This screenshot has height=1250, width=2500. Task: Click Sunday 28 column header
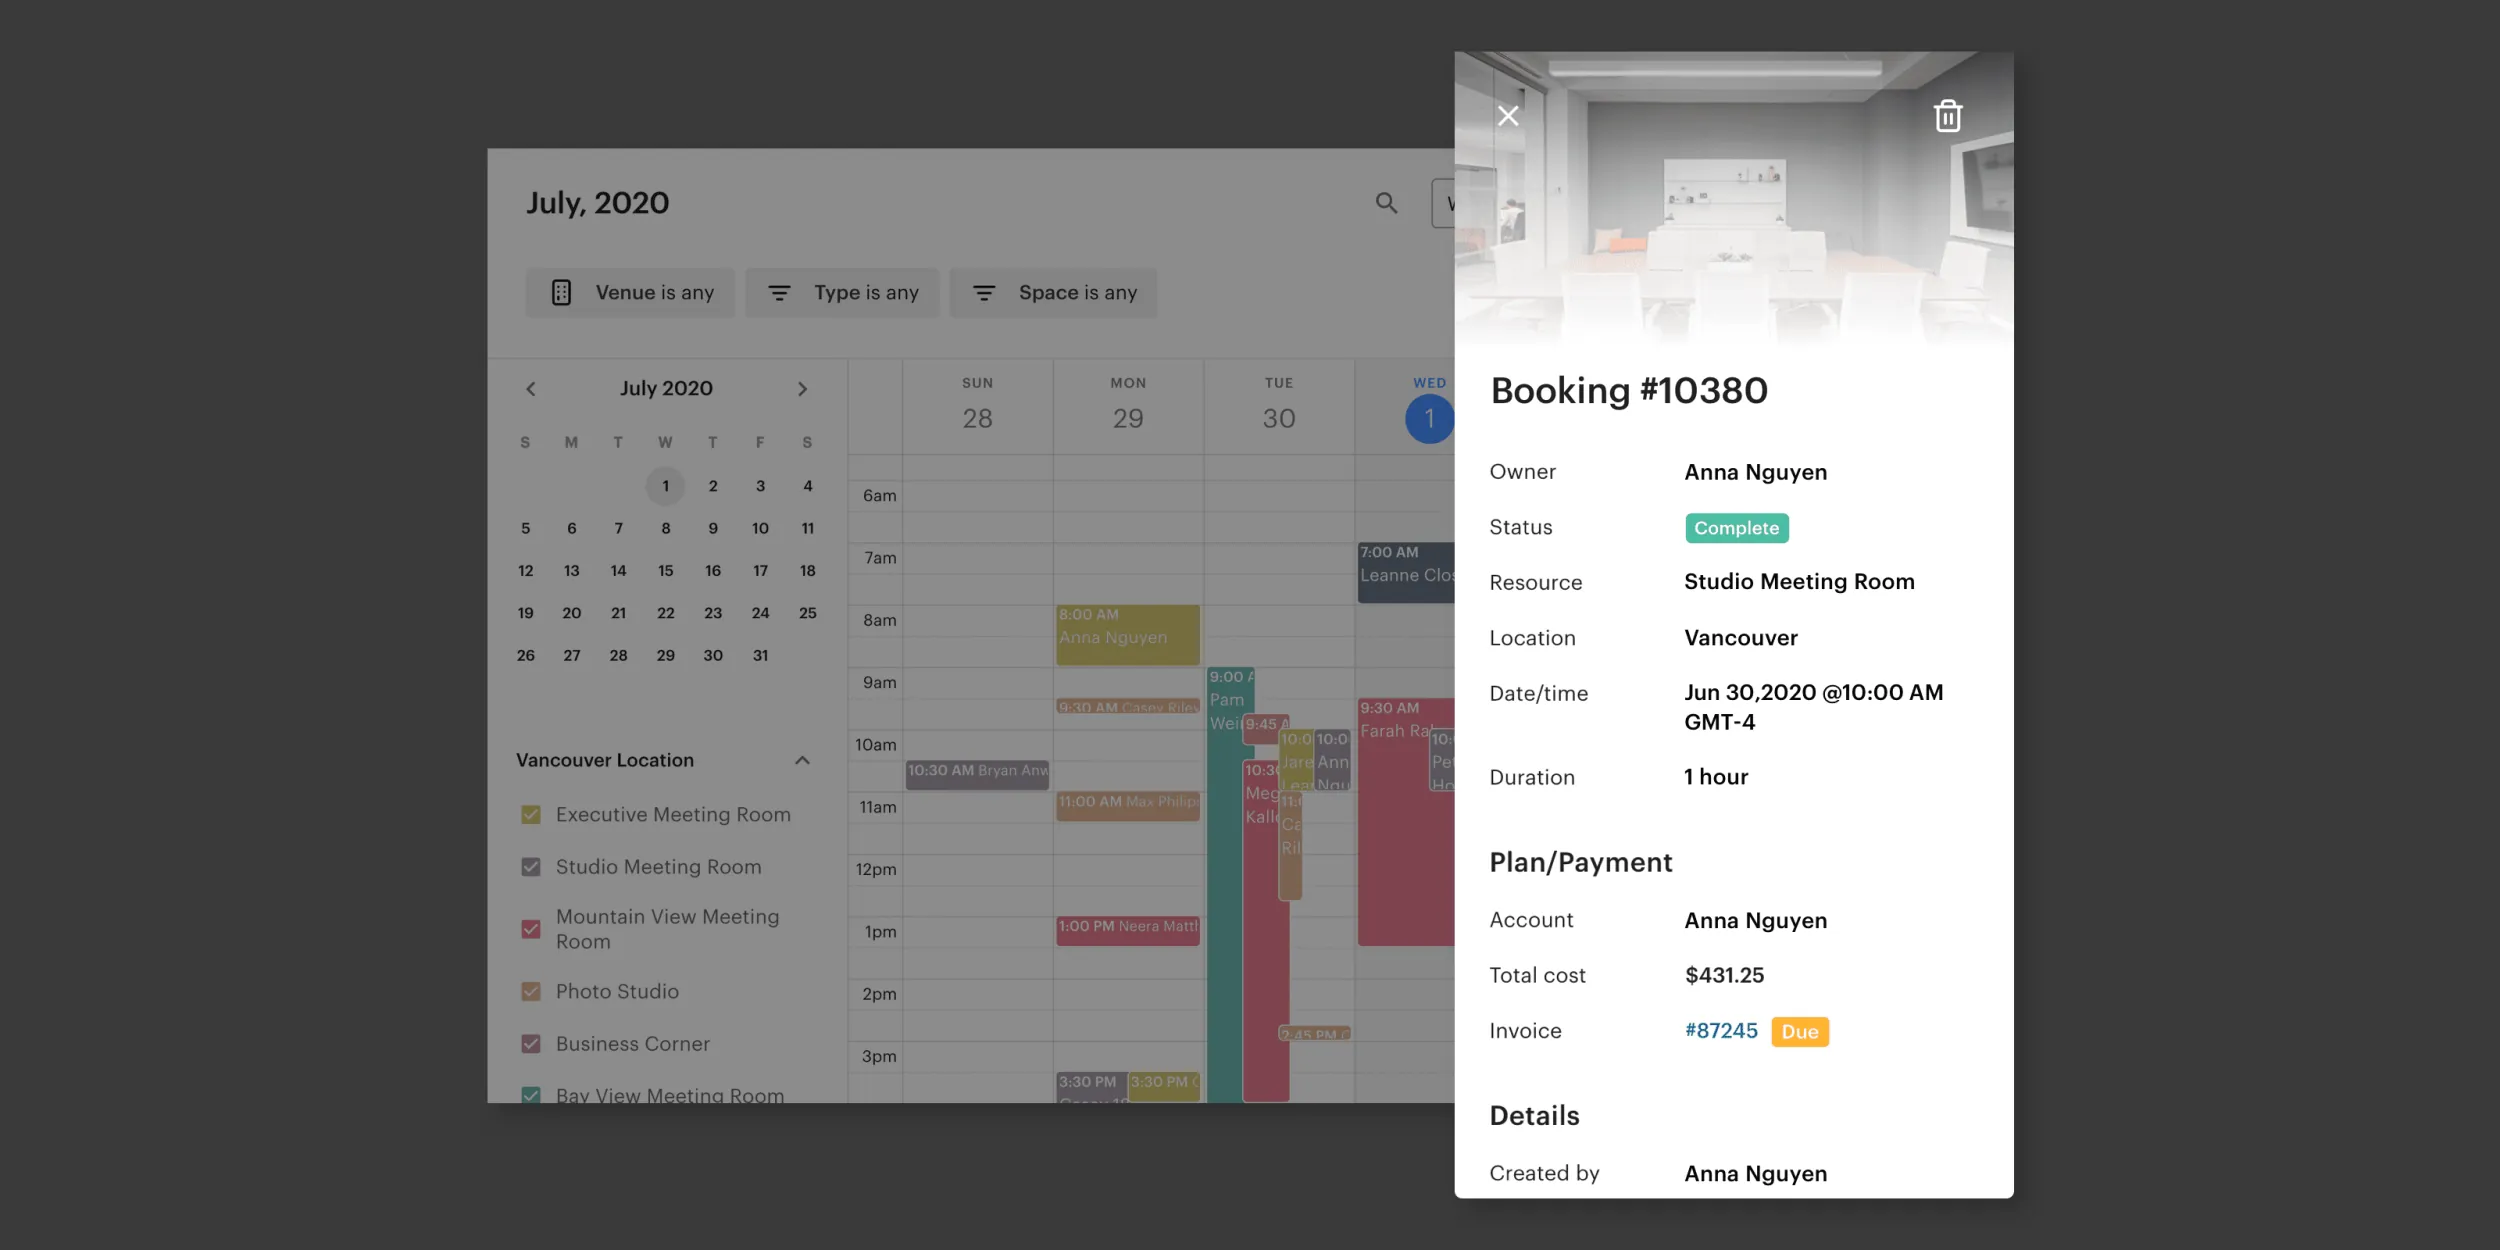tap(977, 406)
